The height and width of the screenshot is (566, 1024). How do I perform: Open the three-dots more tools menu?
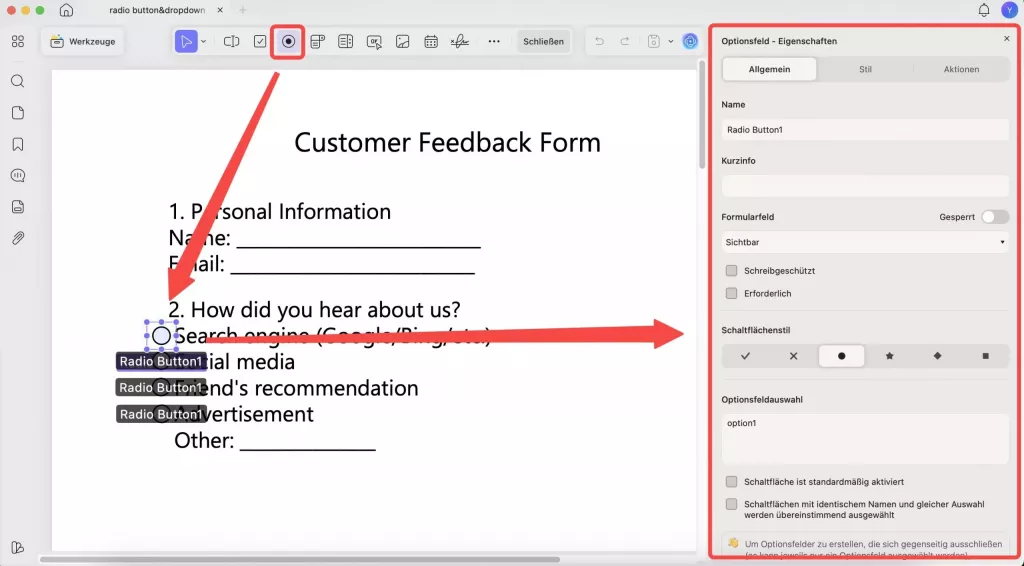click(x=494, y=41)
